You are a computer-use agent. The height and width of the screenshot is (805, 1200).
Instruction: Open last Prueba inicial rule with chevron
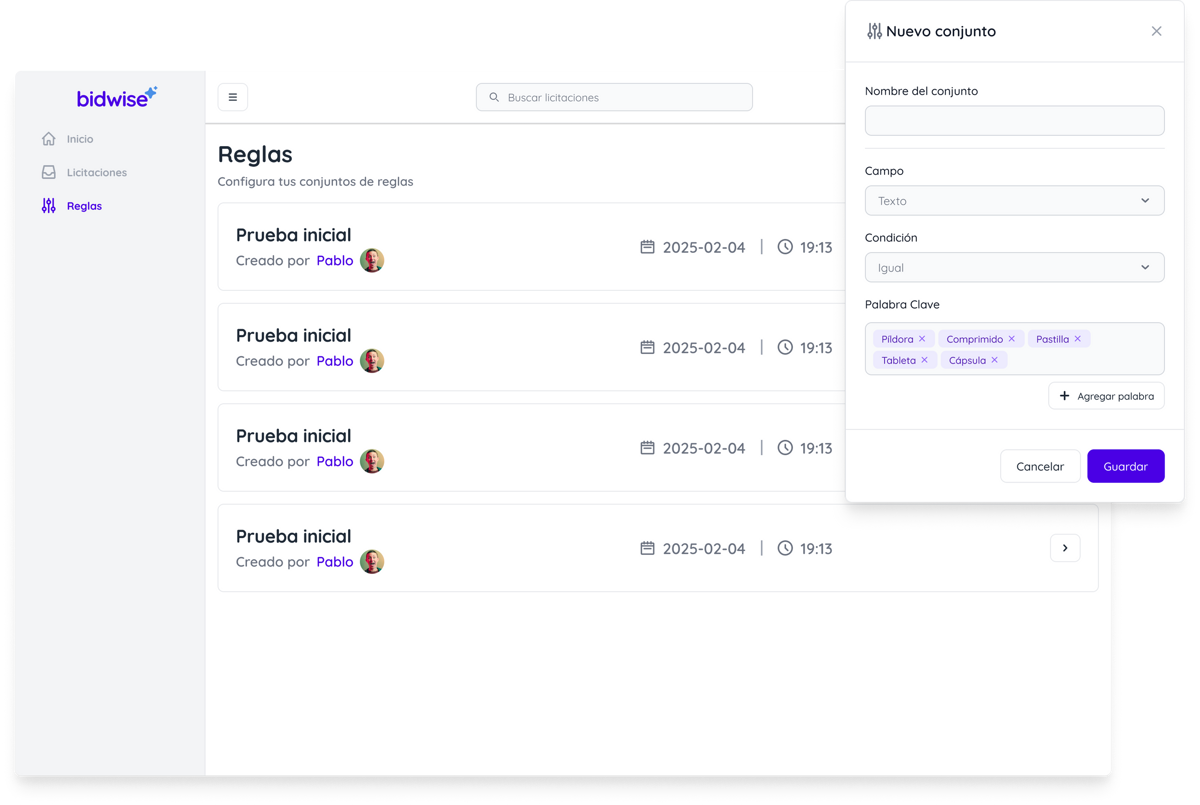click(x=1065, y=548)
